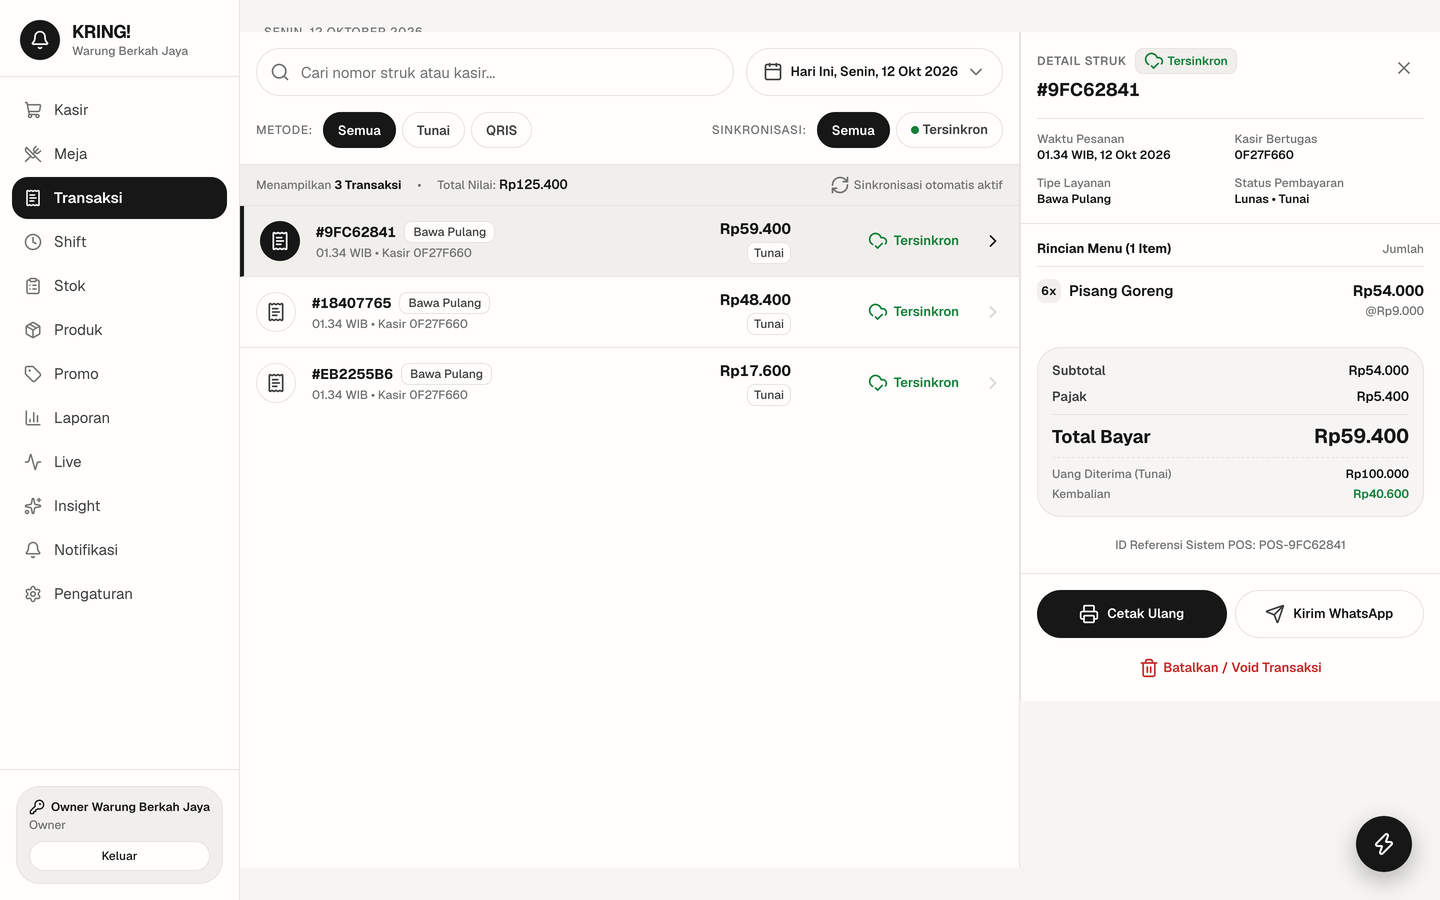
Task: Open Pengaturan settings
Action: coord(119,594)
